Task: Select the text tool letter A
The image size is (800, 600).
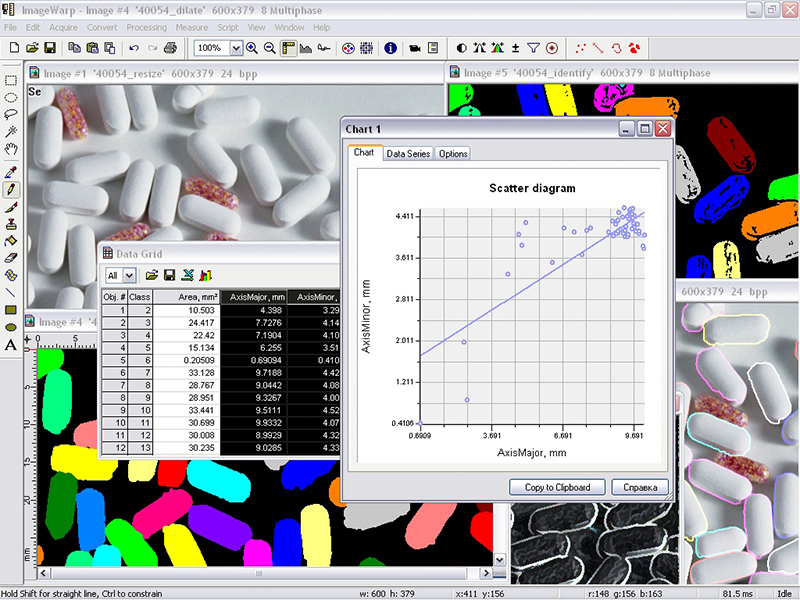Action: [x=11, y=345]
